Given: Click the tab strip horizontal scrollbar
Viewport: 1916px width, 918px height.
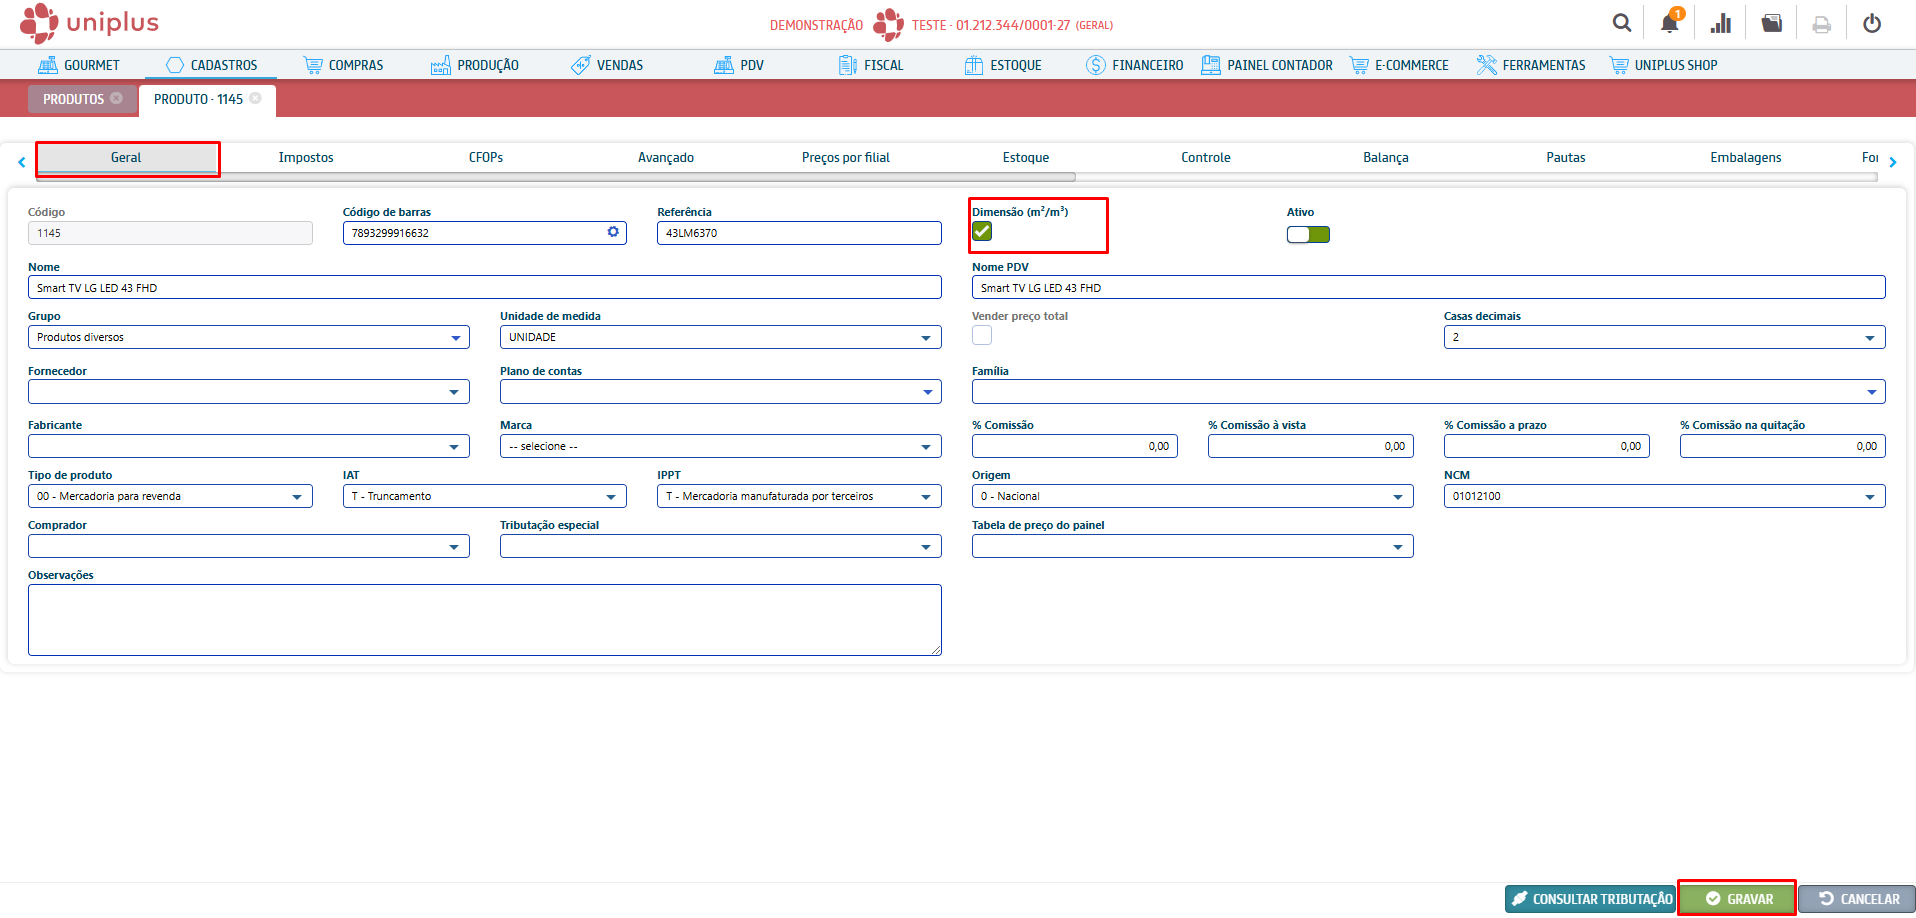Looking at the screenshot, I should click(556, 177).
